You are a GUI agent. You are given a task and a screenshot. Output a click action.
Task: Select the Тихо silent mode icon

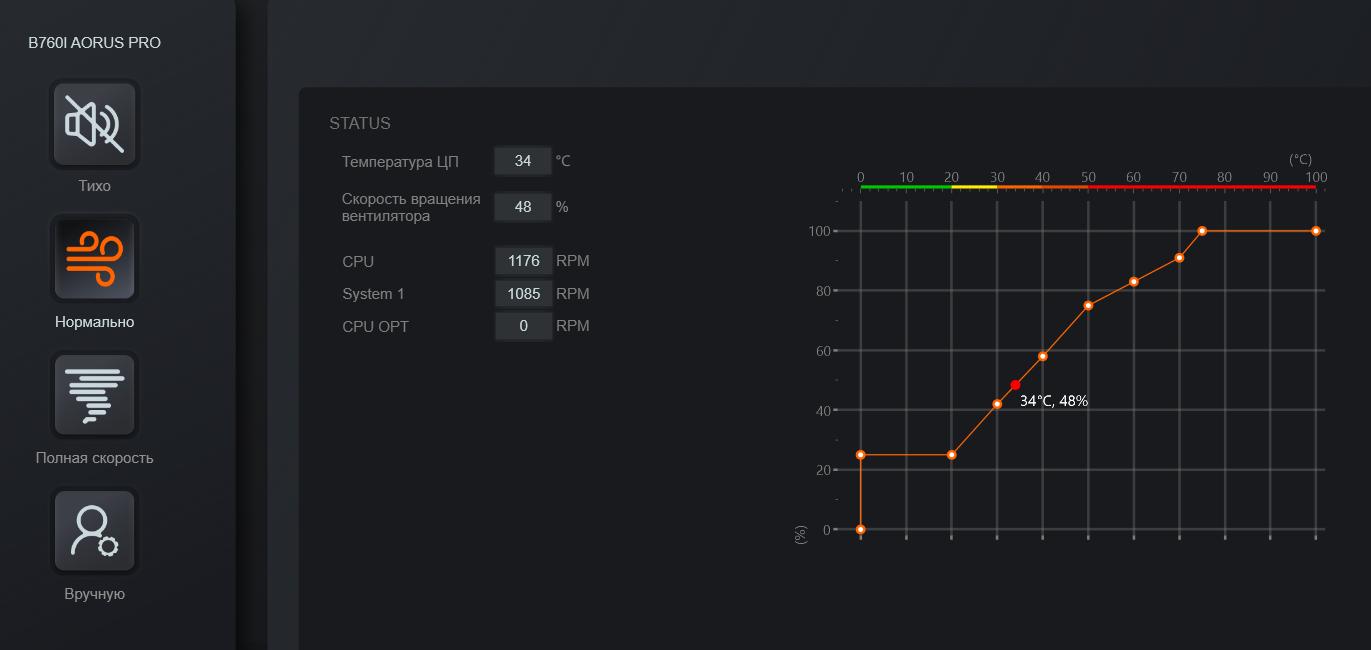coord(95,124)
